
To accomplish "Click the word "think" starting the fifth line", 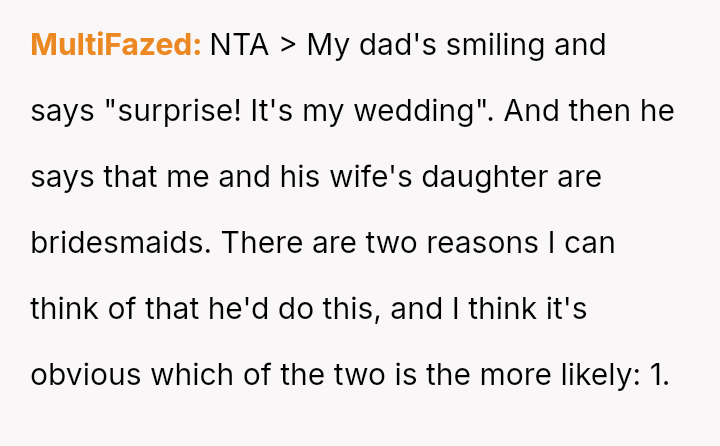I will click(x=64, y=309).
